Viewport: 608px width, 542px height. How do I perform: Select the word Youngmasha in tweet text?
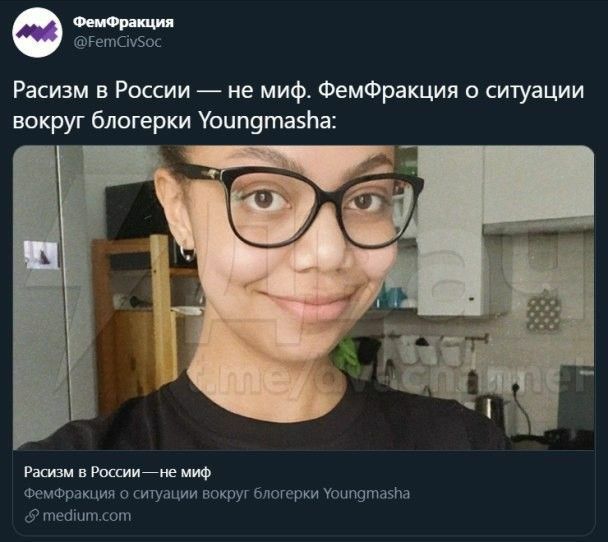[x=265, y=121]
